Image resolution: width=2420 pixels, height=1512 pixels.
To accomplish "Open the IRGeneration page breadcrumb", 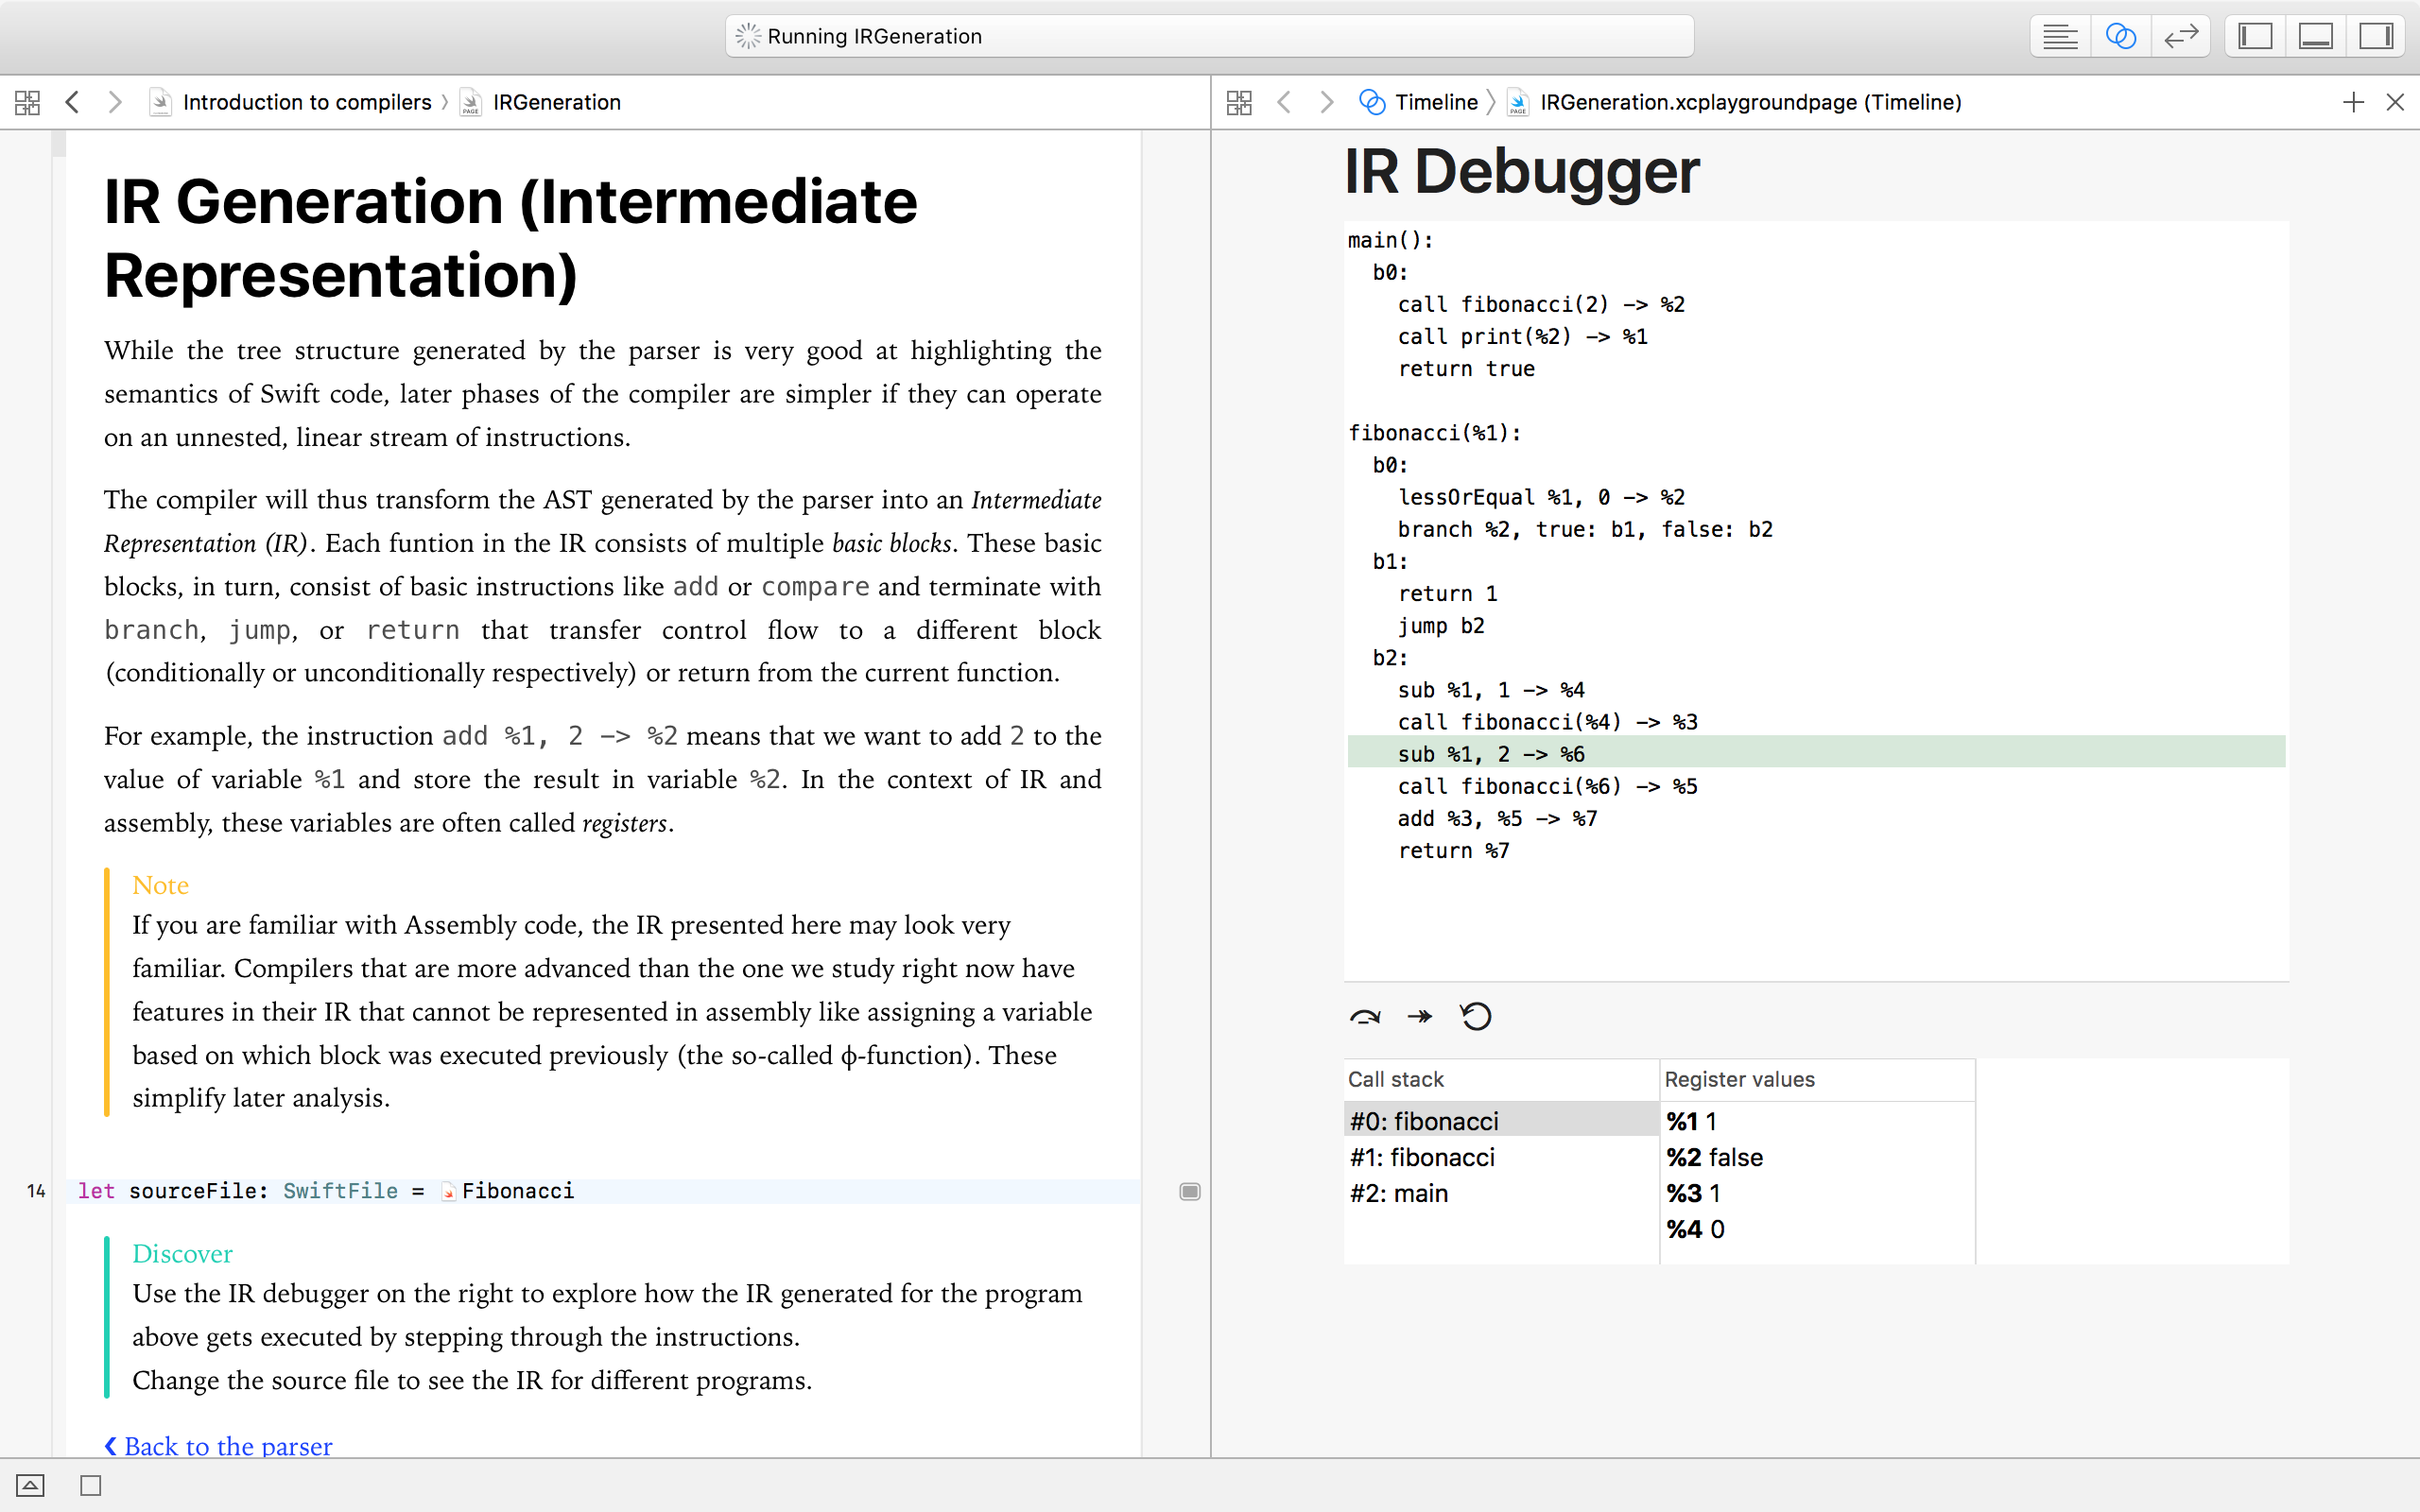I will tap(556, 102).
